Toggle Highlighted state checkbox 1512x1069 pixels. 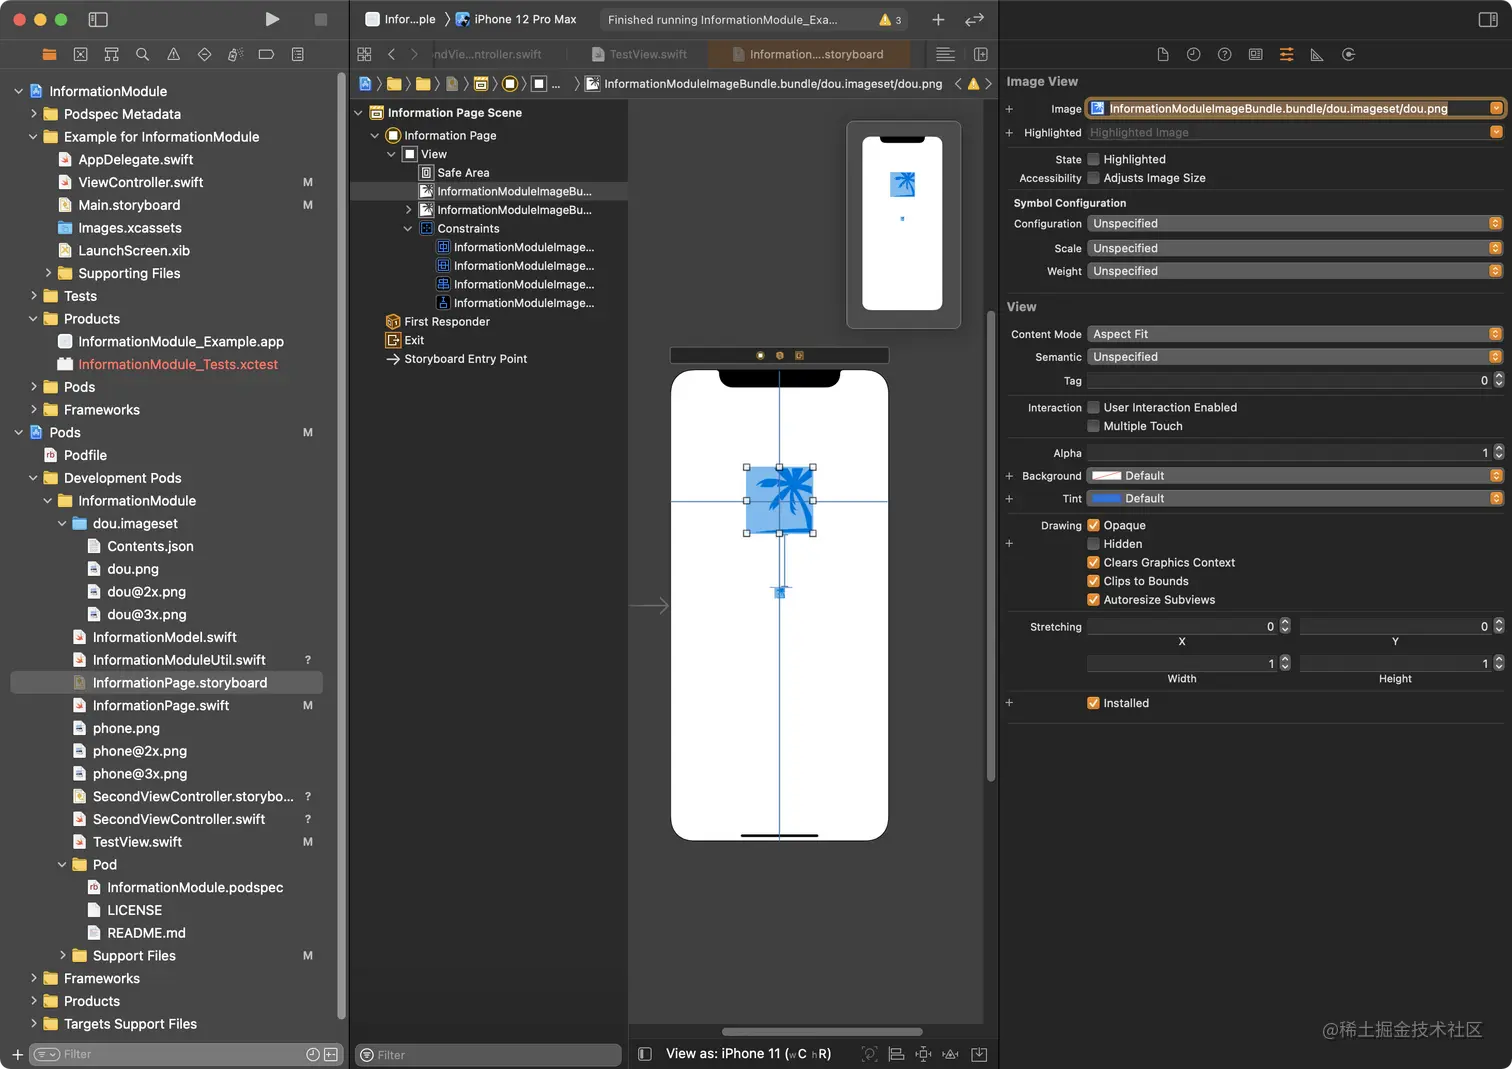click(x=1093, y=159)
